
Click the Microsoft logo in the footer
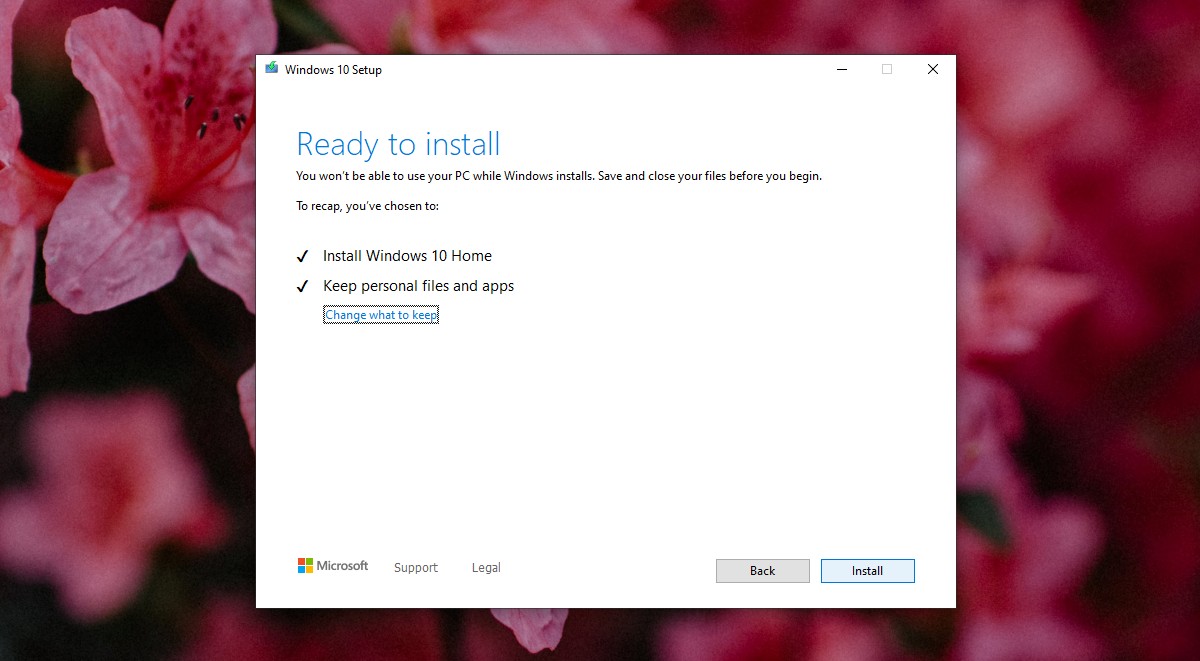(305, 565)
